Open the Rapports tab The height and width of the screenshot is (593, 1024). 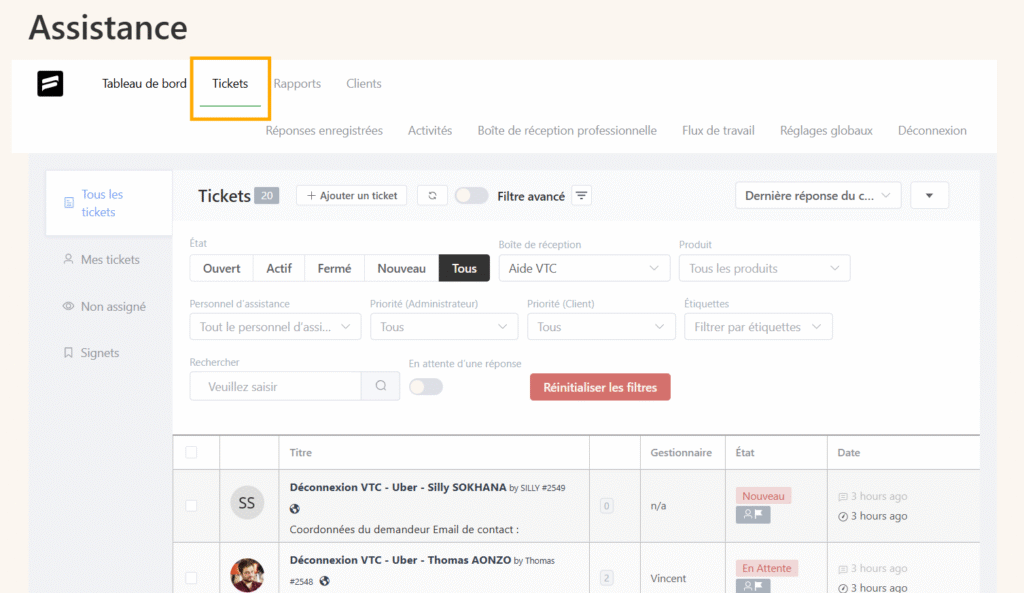(x=297, y=84)
